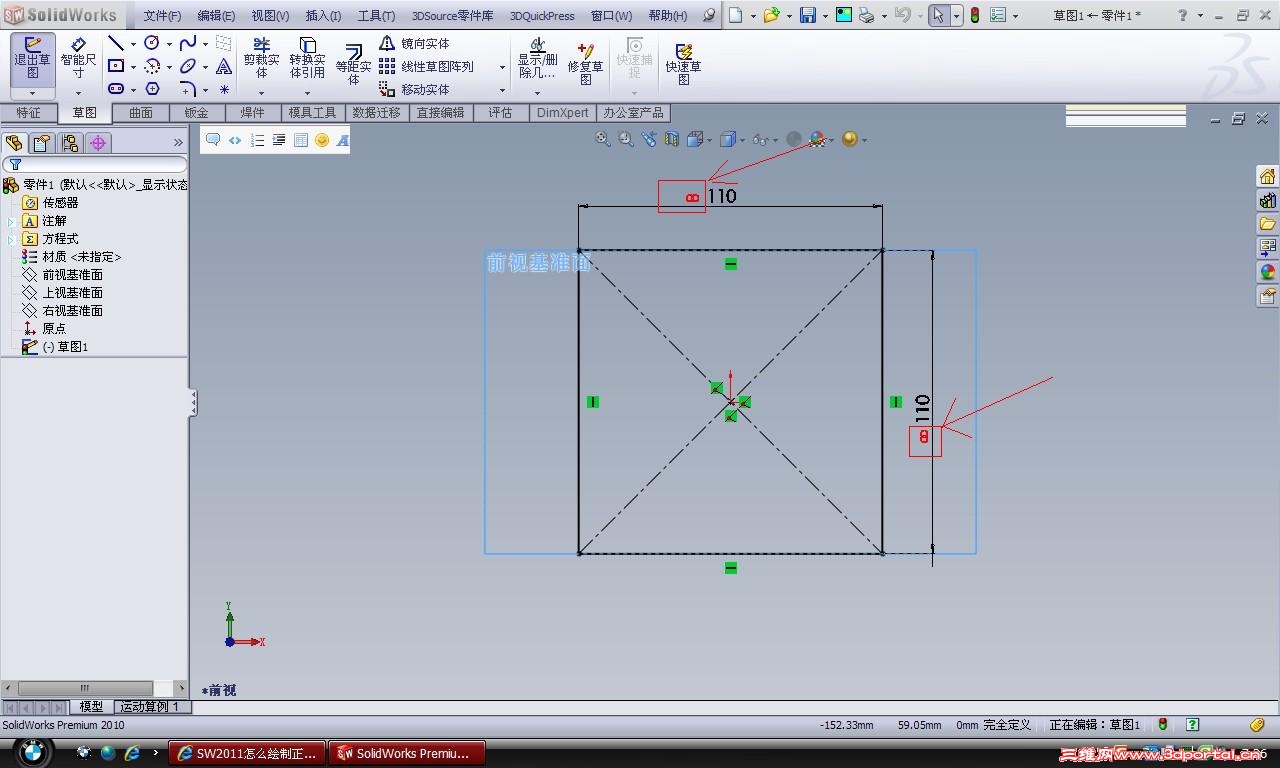Viewport: 1280px width, 768px height.
Task: Open the Linear Sketch Pattern dropdown arrow
Action: pyautogui.click(x=502, y=67)
